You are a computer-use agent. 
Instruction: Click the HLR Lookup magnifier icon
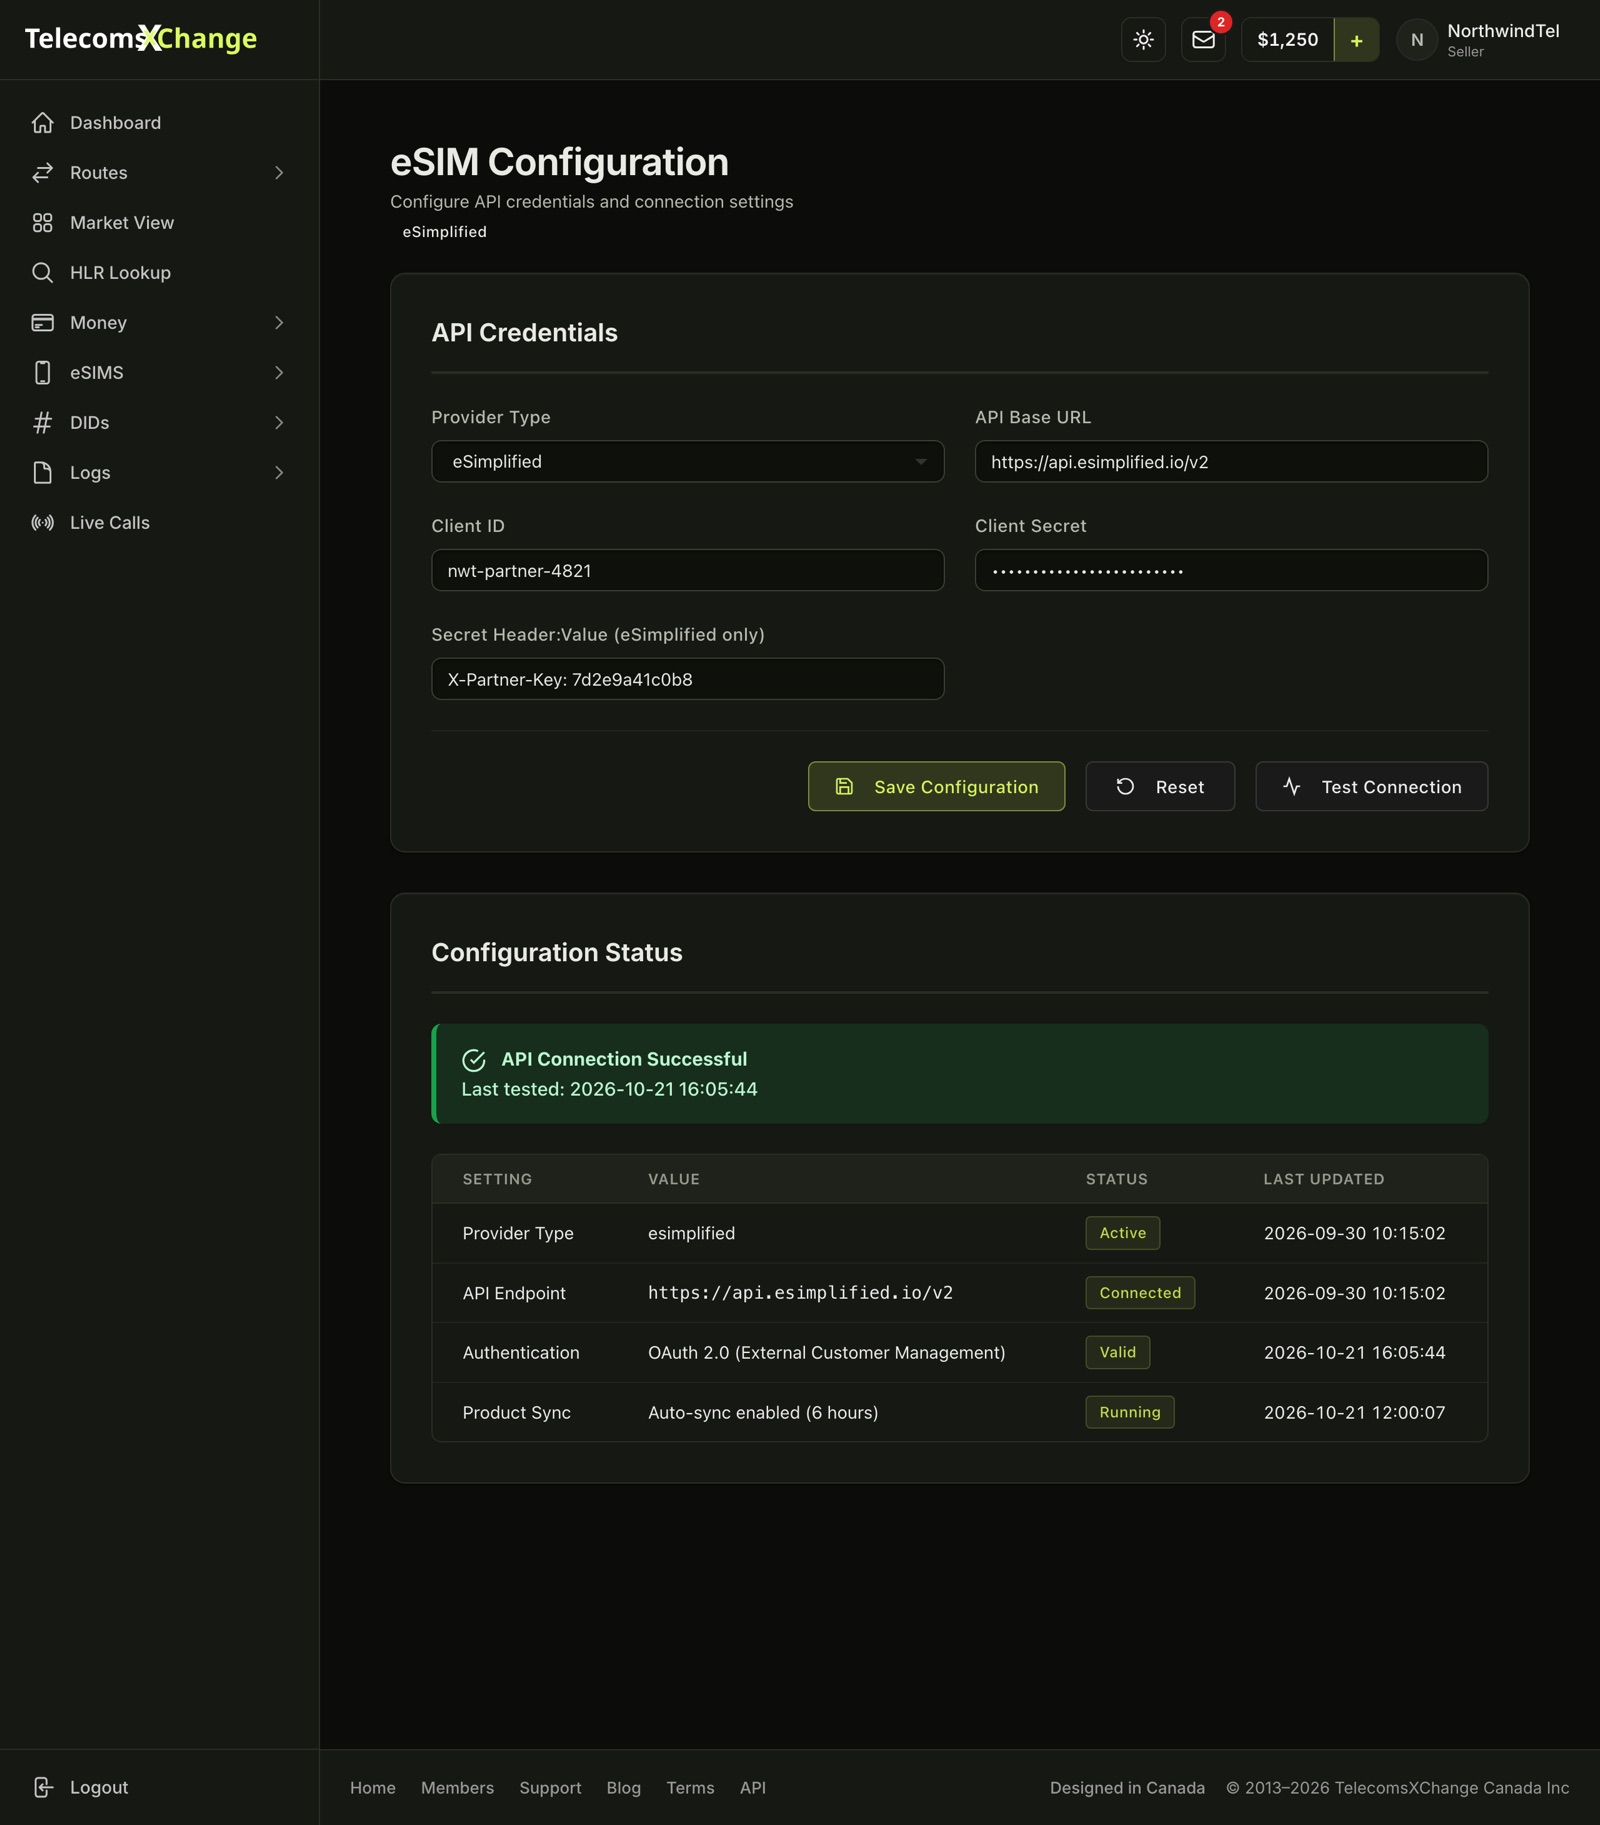point(42,272)
